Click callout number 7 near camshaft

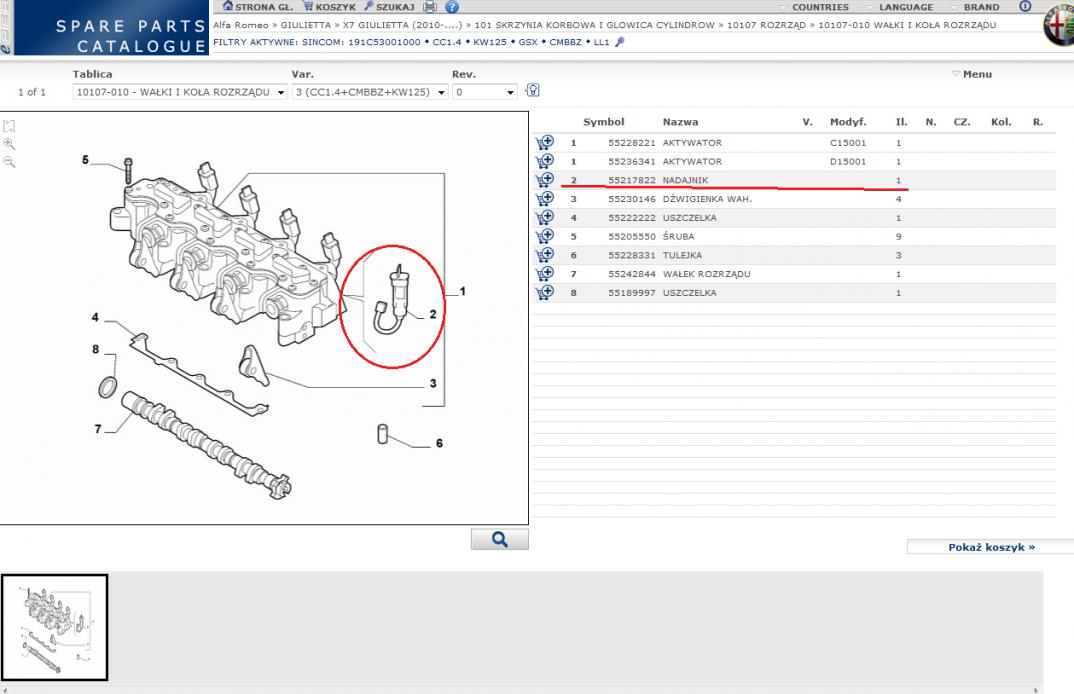pos(98,429)
